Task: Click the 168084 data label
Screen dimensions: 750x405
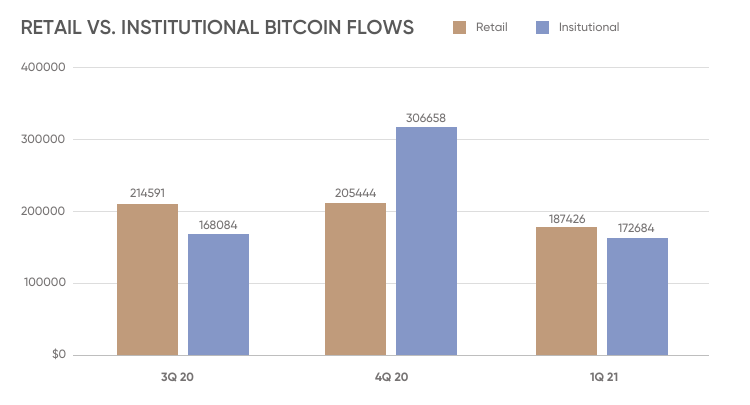Action: pyautogui.click(x=218, y=224)
